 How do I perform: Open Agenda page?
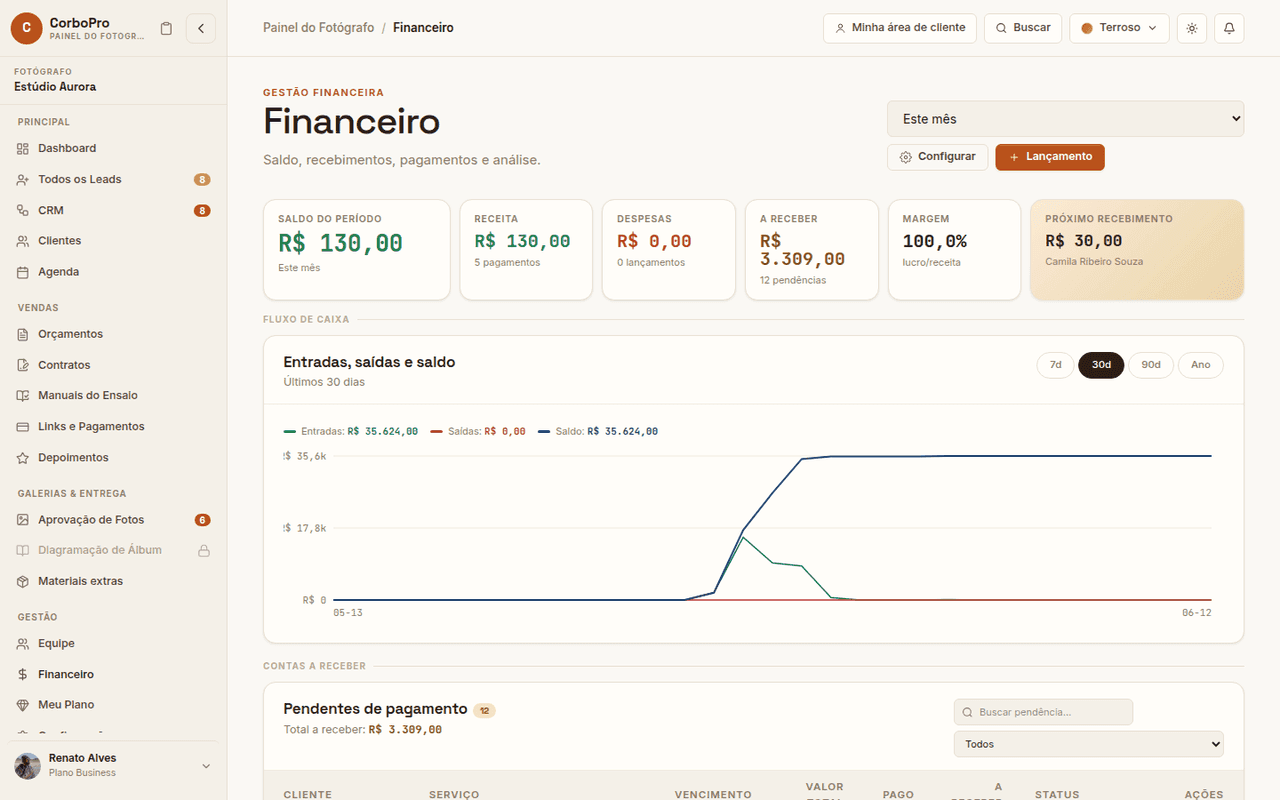[113, 272]
